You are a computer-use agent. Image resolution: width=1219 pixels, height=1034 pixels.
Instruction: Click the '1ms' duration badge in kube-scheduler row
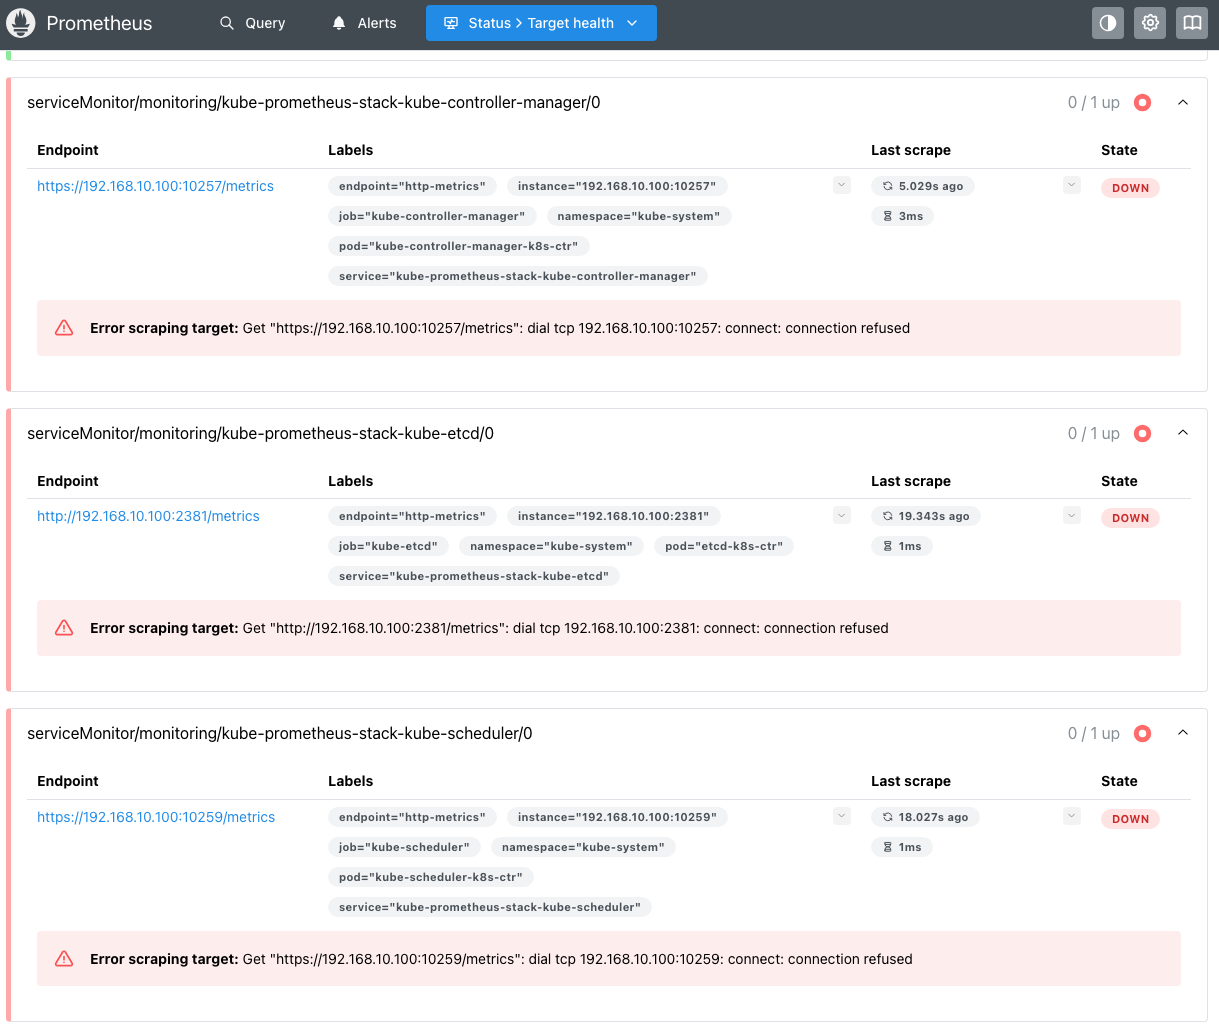[x=902, y=847]
